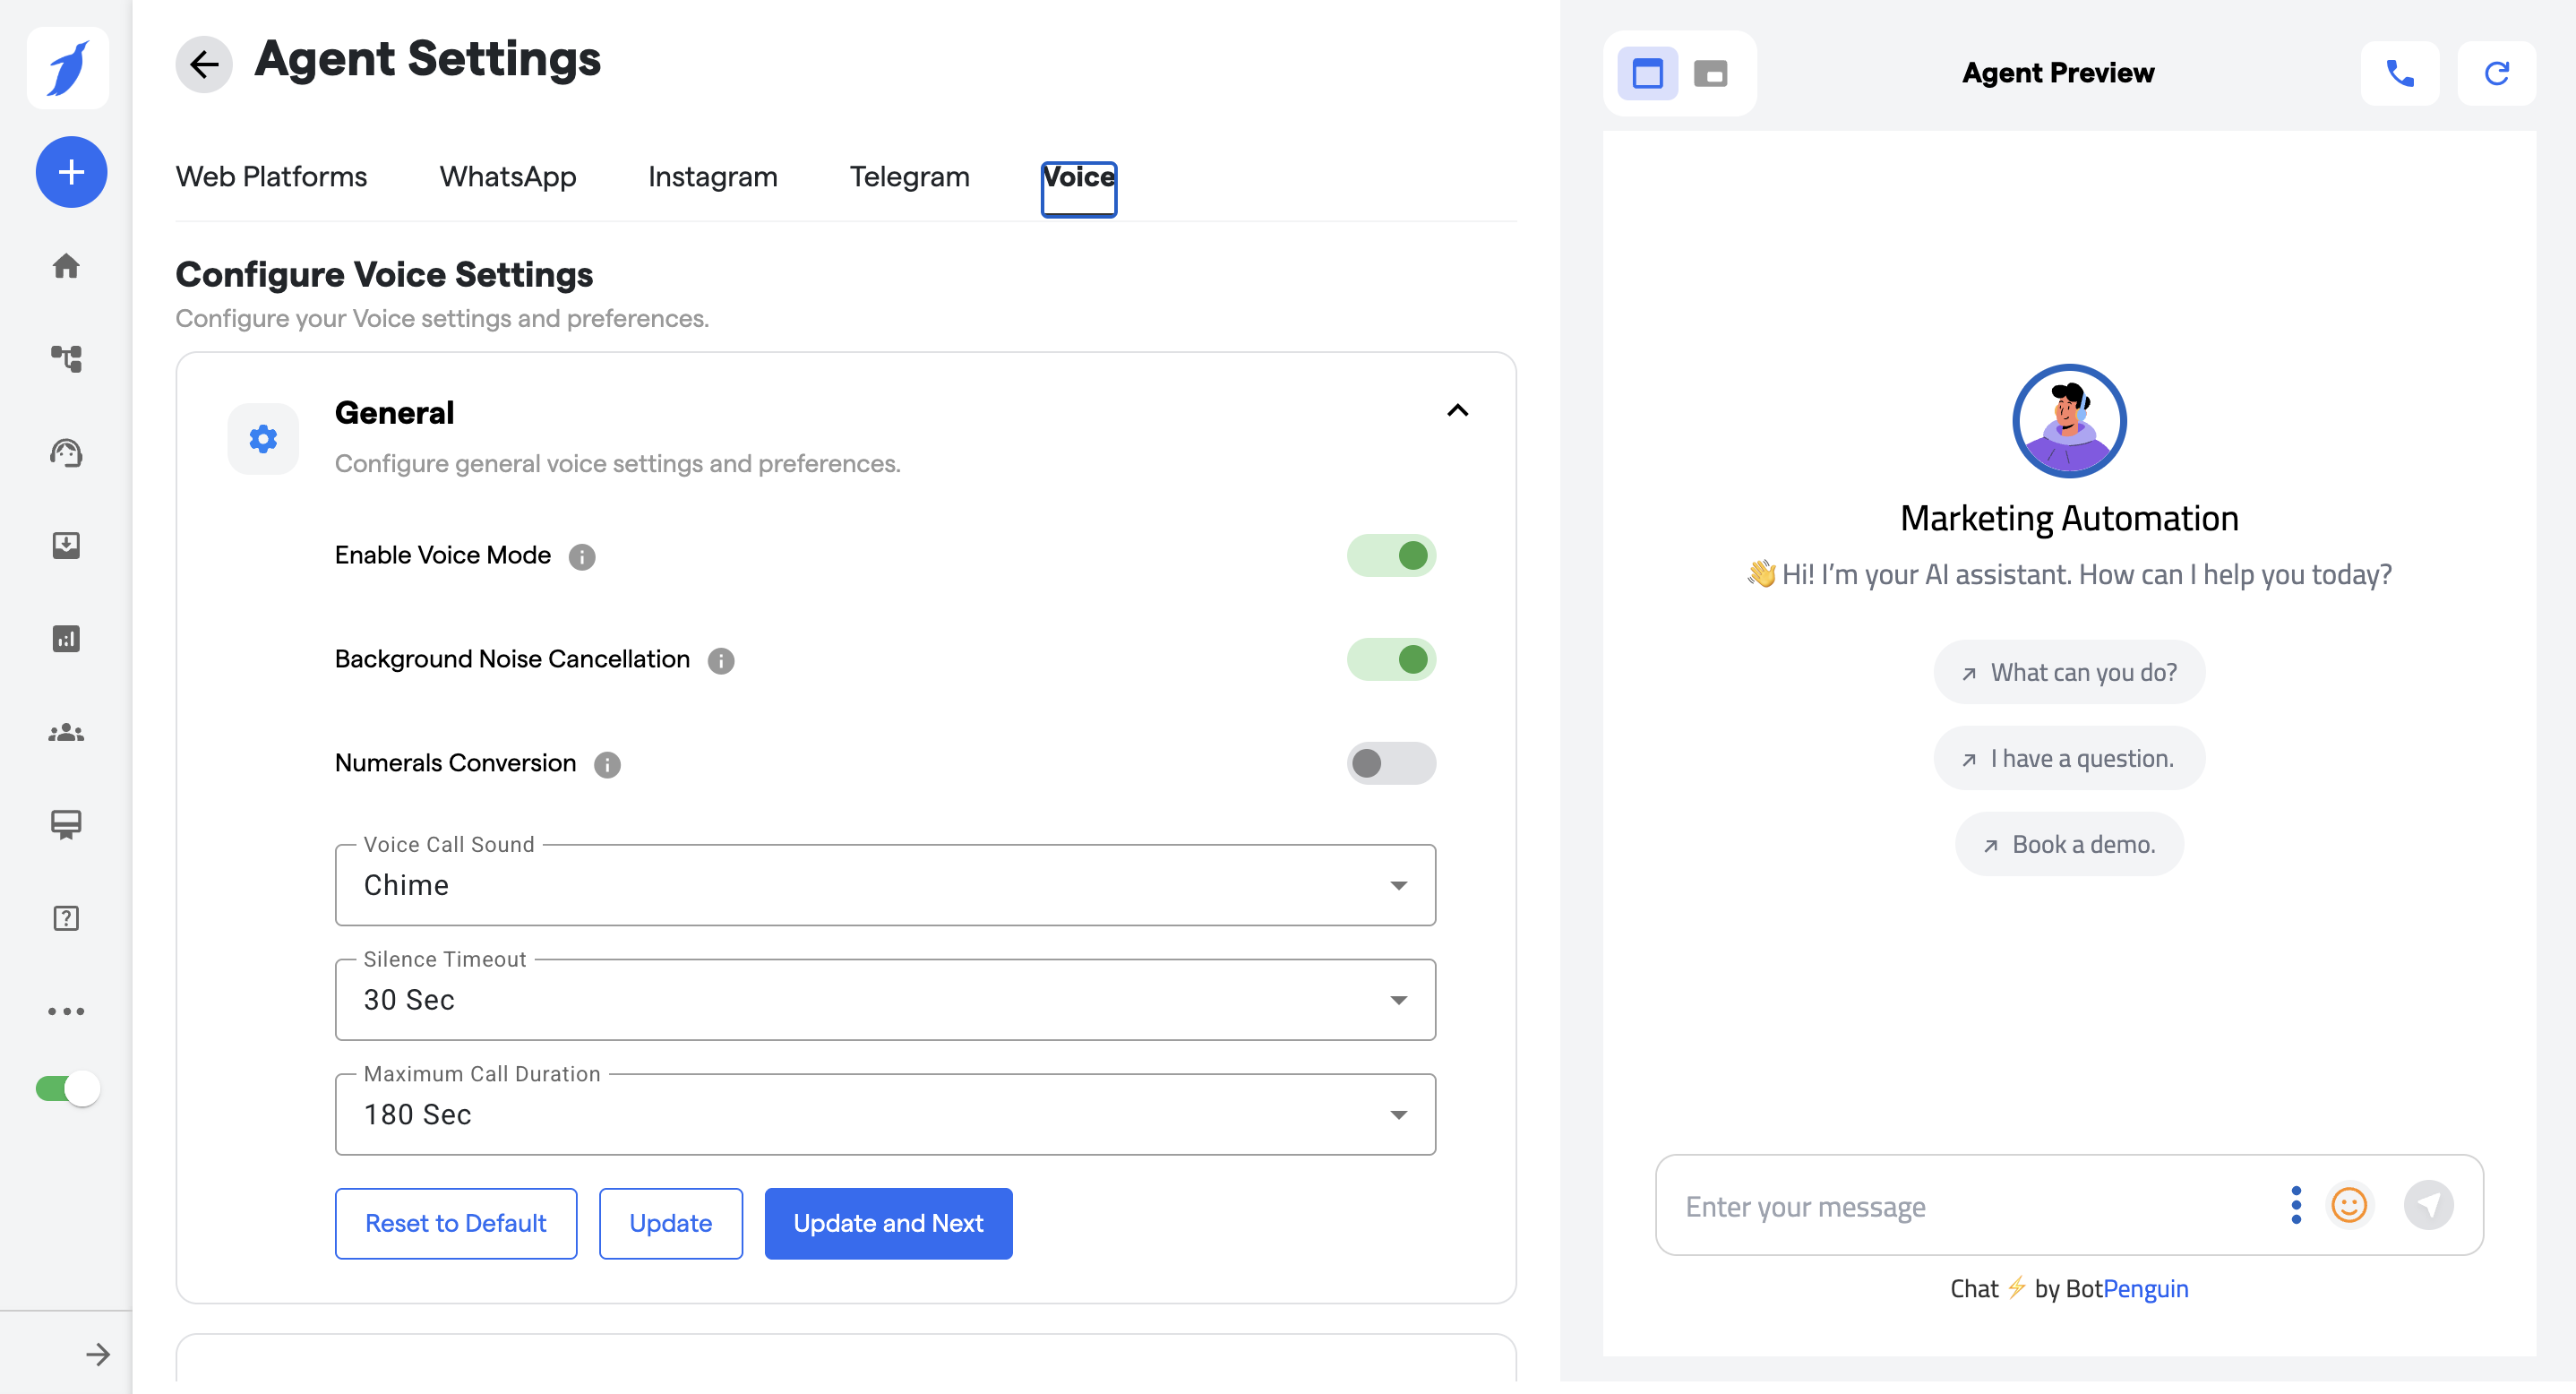
Task: Open the headset live chat icon
Action: click(x=66, y=452)
